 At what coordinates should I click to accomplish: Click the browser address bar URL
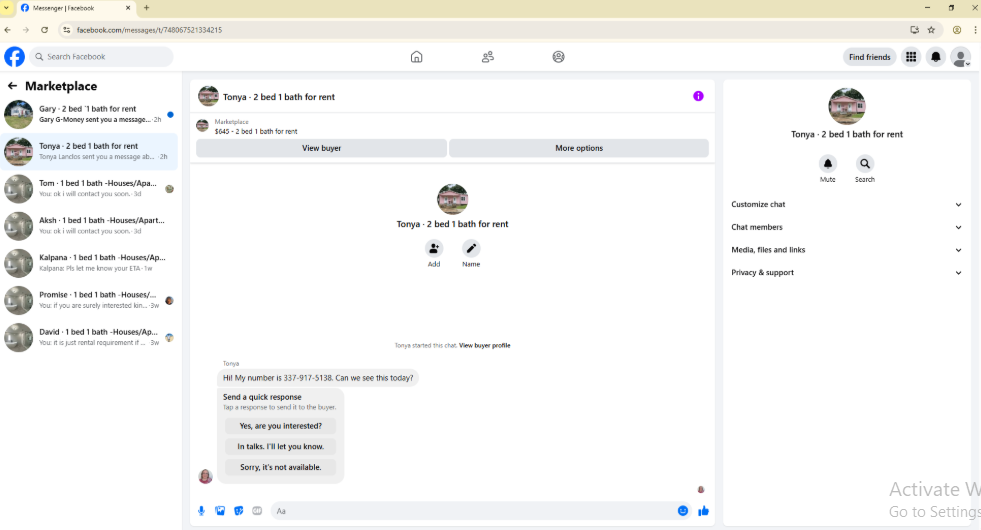tap(150, 29)
